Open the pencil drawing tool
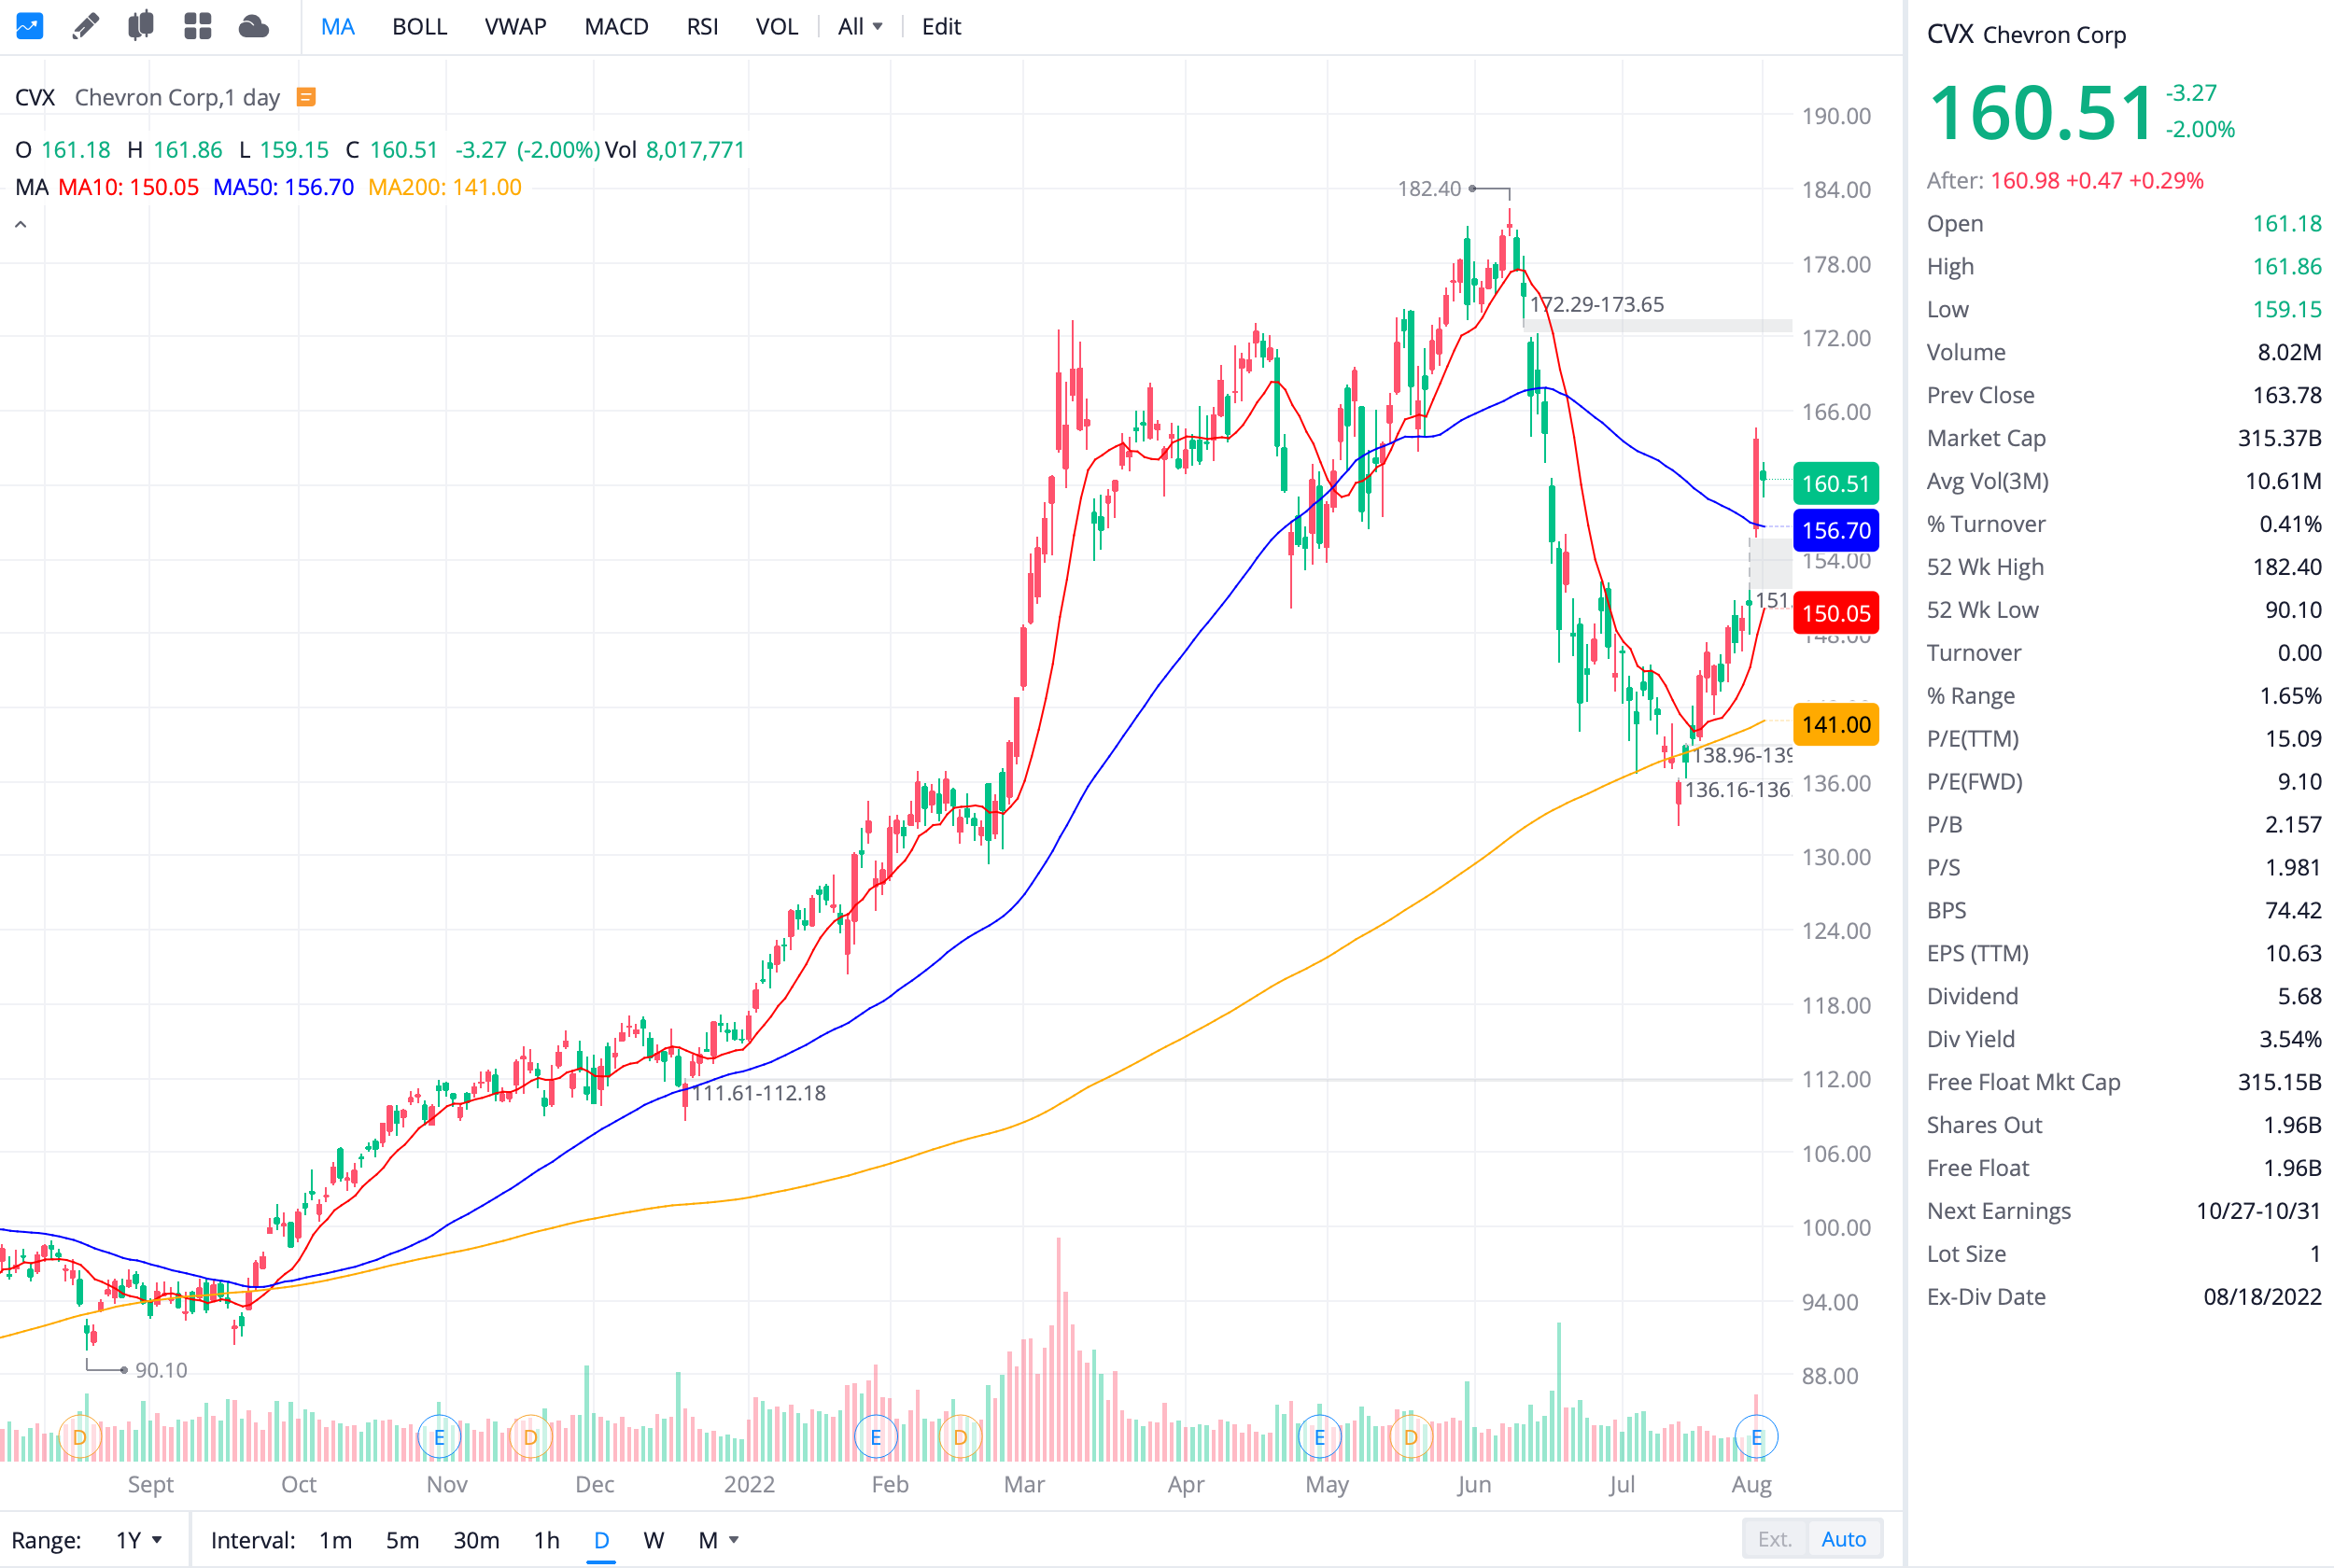This screenshot has height=1568, width=2334. point(86,26)
